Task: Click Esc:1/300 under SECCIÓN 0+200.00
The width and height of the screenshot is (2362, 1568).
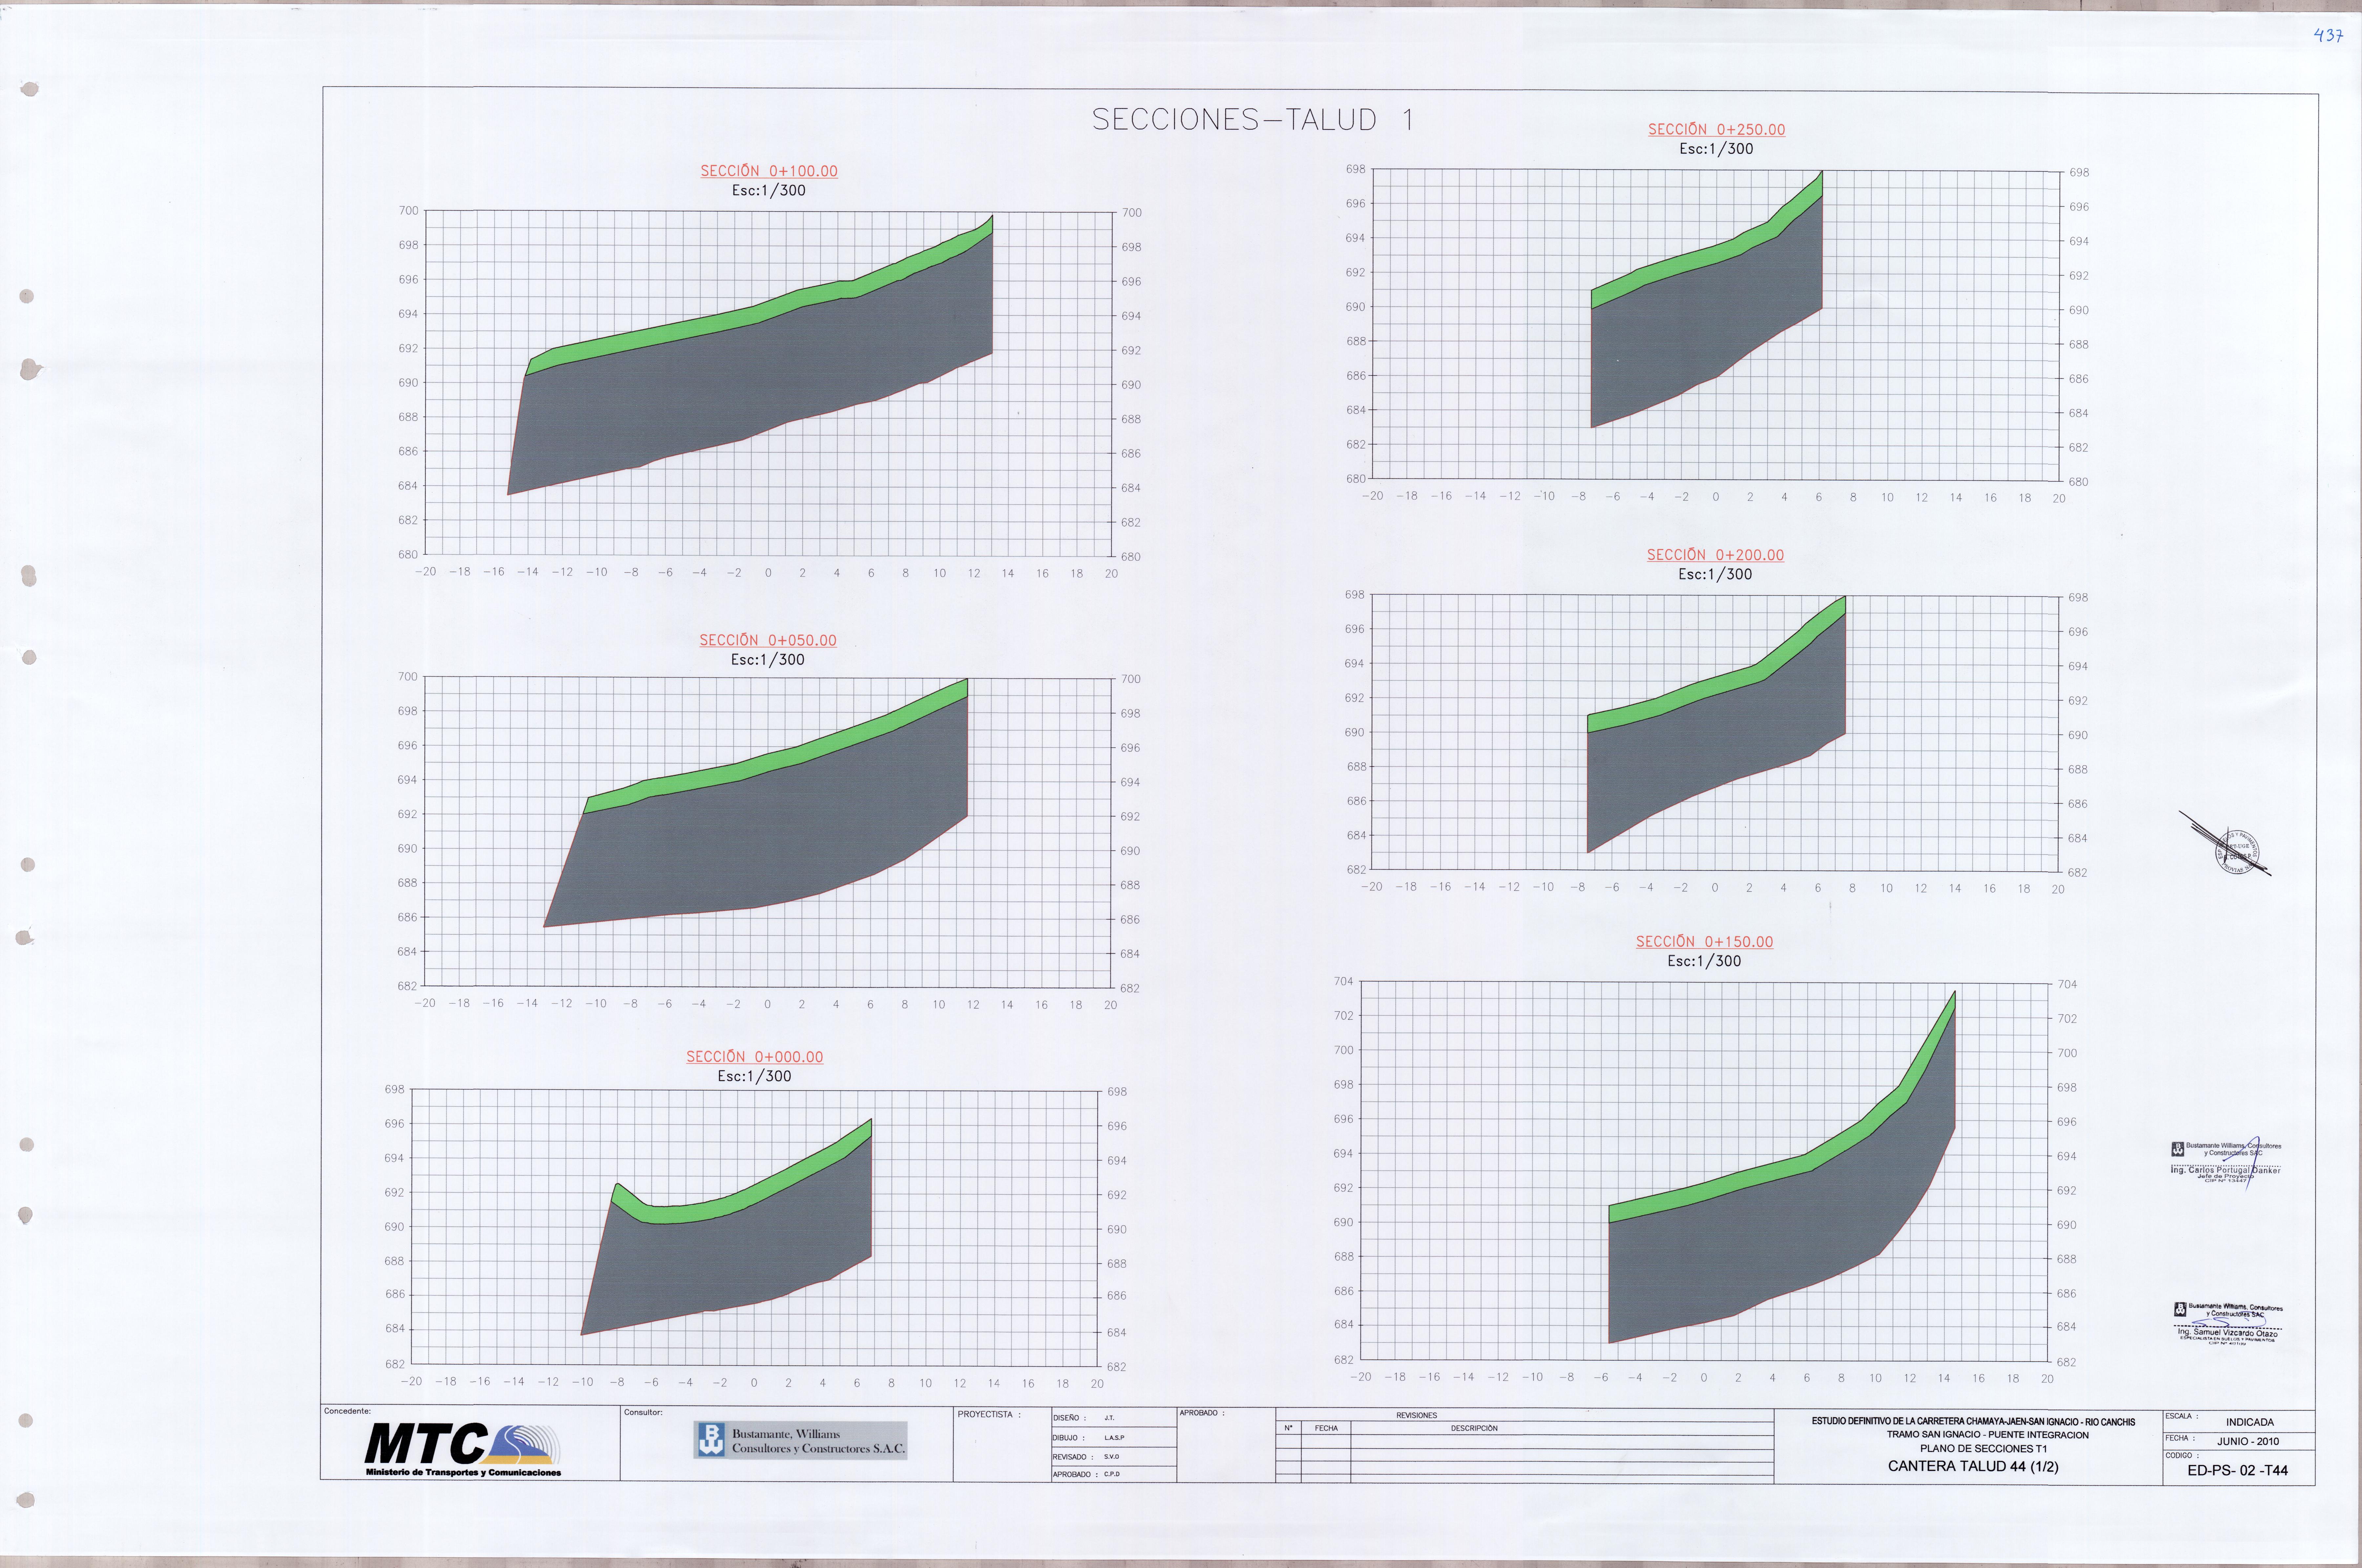Action: pyautogui.click(x=1715, y=574)
